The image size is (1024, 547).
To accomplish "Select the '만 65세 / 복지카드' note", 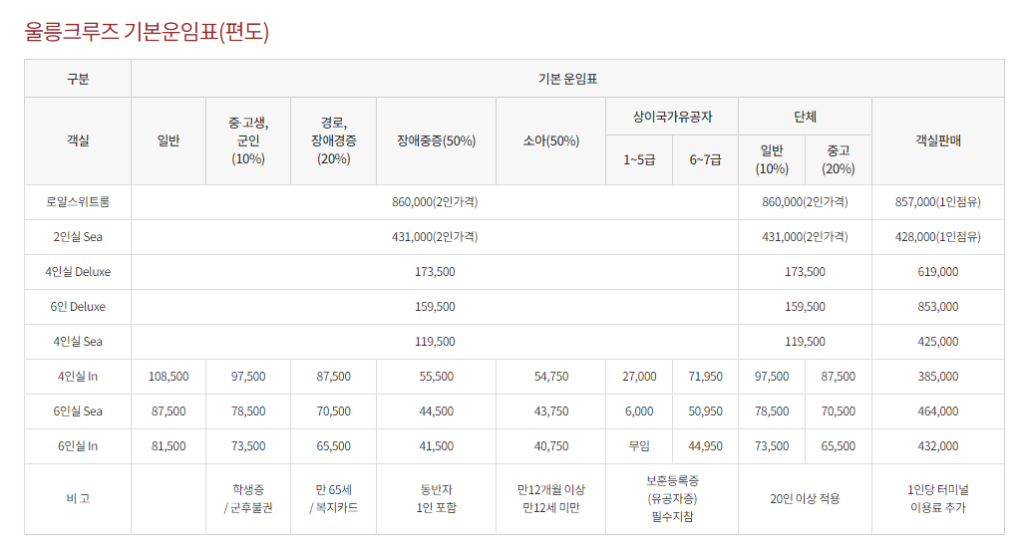I will tap(334, 499).
